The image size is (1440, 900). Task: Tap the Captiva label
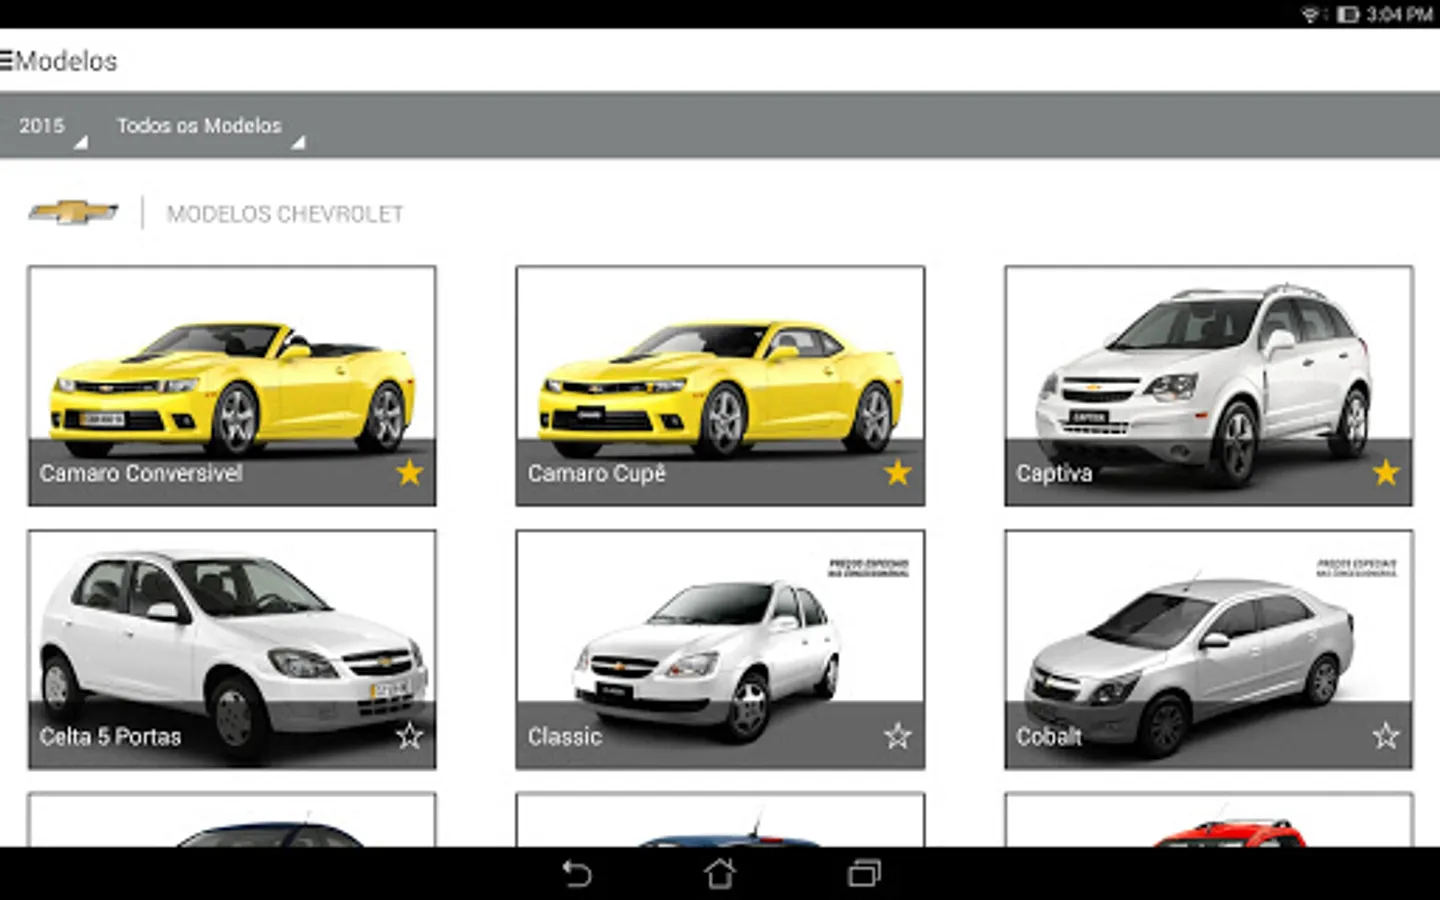tap(1054, 473)
